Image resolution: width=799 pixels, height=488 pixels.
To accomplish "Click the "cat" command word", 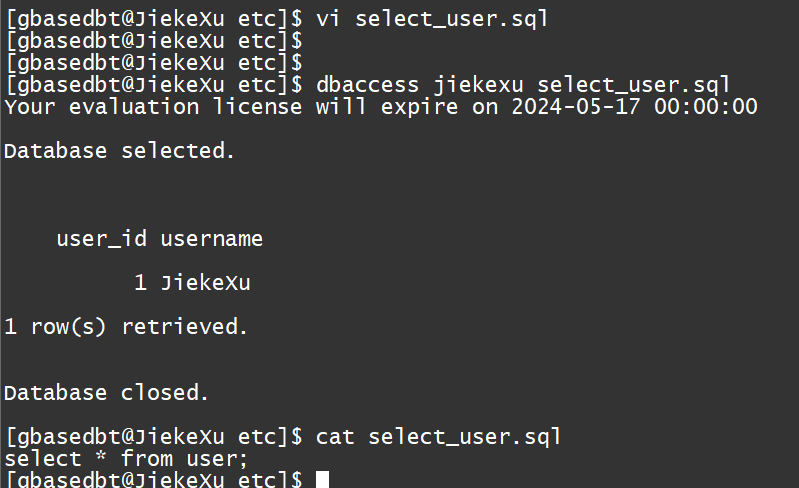I will tap(335, 436).
